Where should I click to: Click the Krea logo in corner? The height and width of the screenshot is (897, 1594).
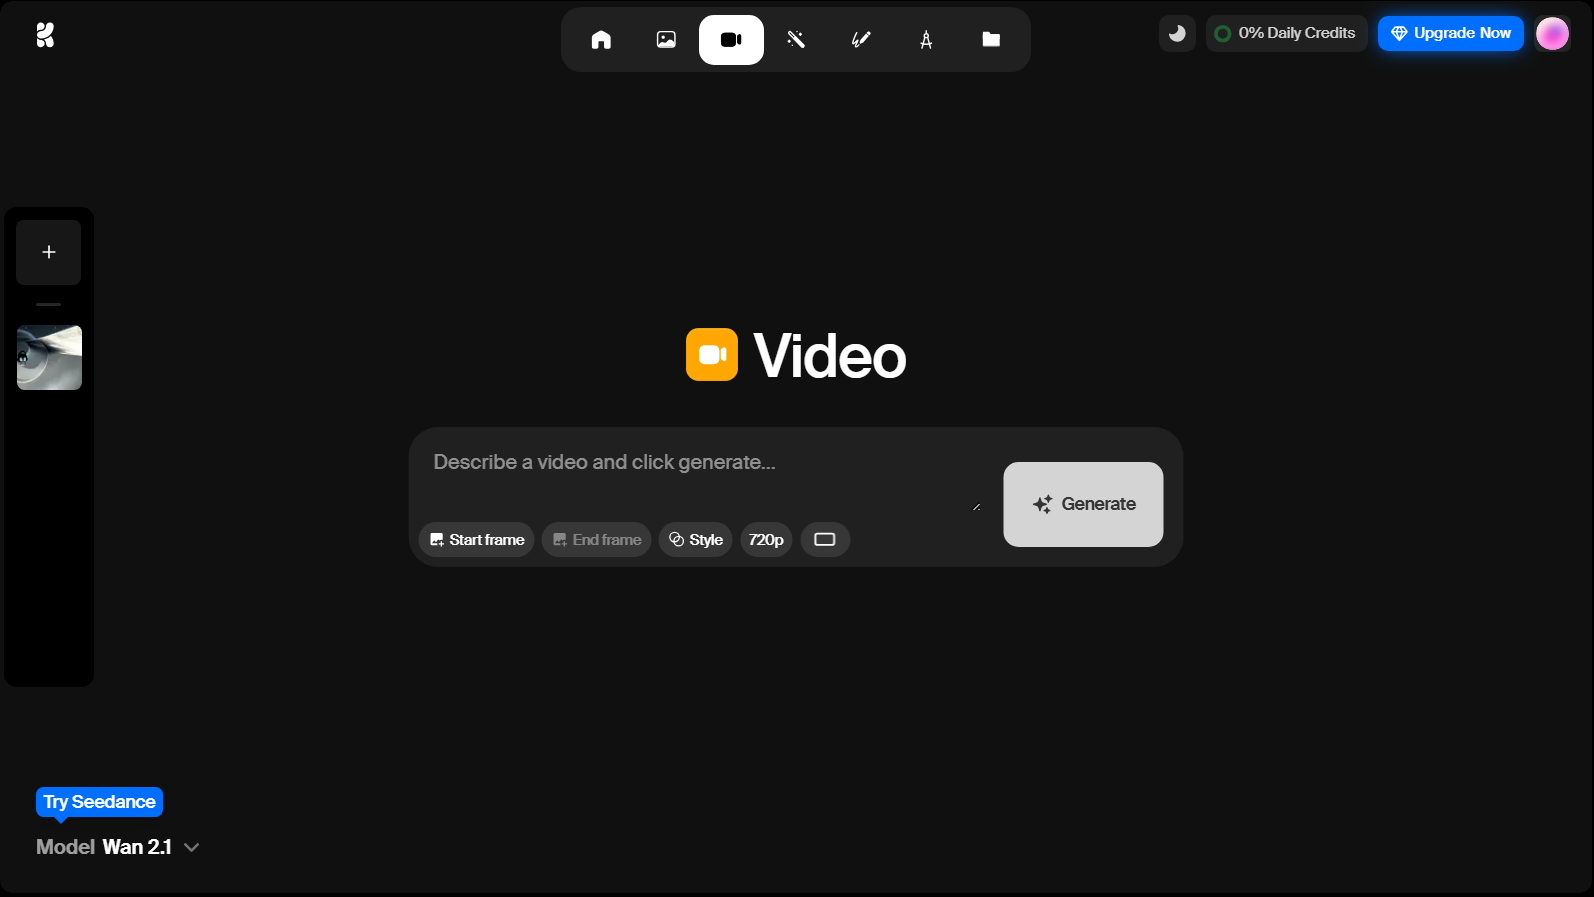(x=45, y=35)
